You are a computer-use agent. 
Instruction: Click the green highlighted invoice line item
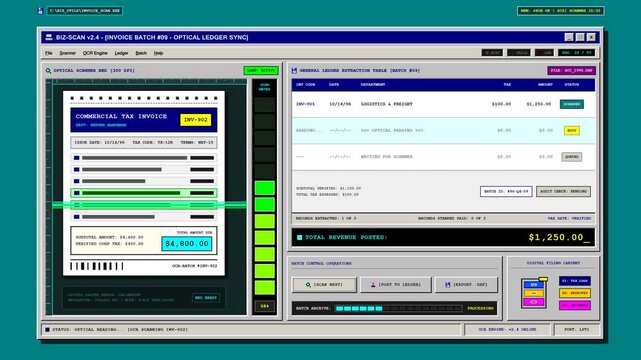pyautogui.click(x=144, y=193)
